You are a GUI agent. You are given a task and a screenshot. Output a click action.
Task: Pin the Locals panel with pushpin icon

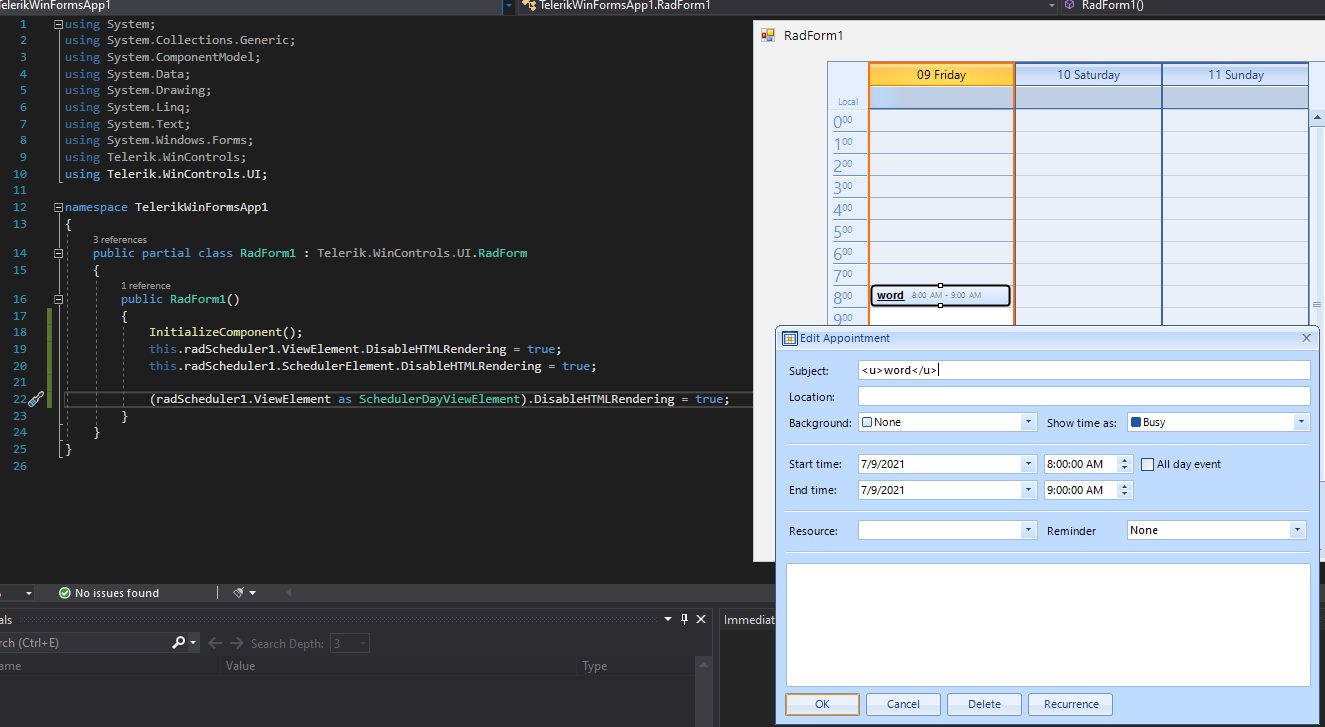[x=685, y=620]
